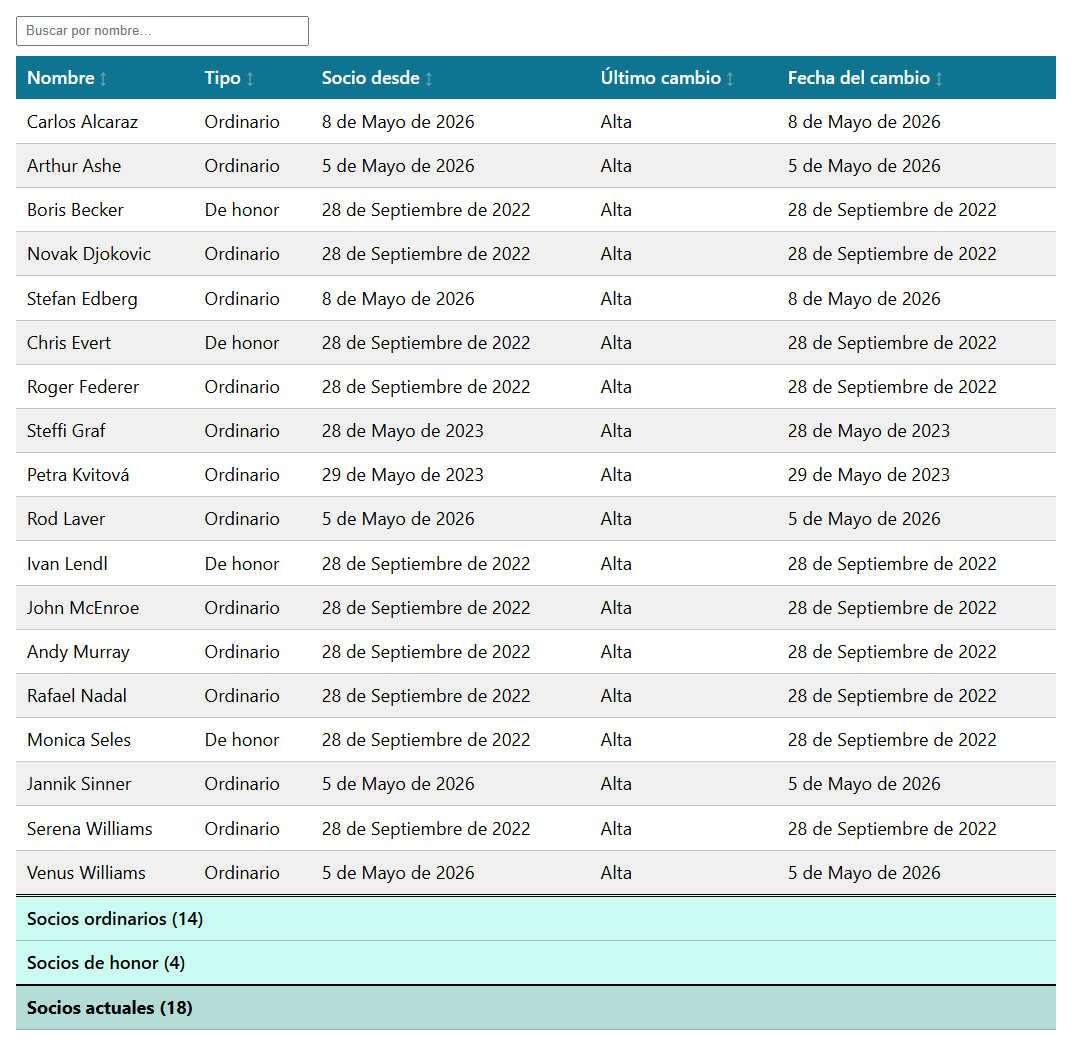Screen dimensions: 1072x1046
Task: Click the name Novak Djokovic
Action: point(89,254)
